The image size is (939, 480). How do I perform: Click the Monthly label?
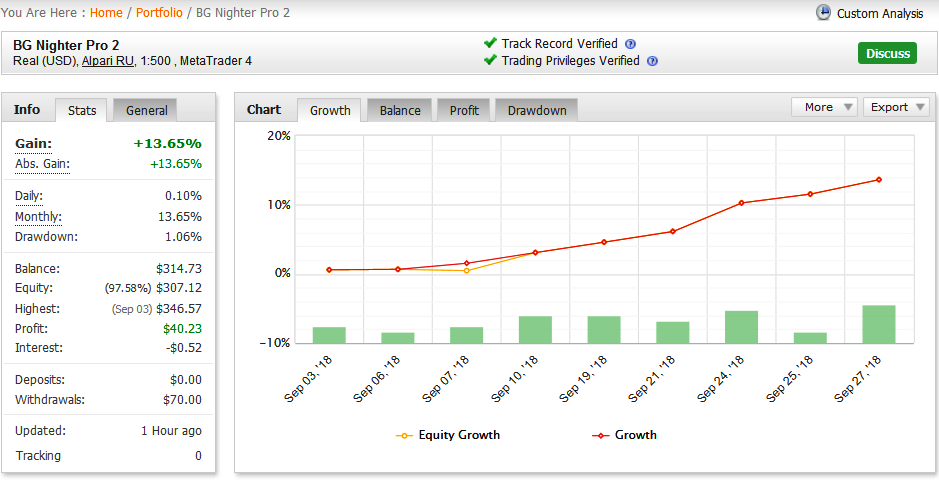pos(38,217)
